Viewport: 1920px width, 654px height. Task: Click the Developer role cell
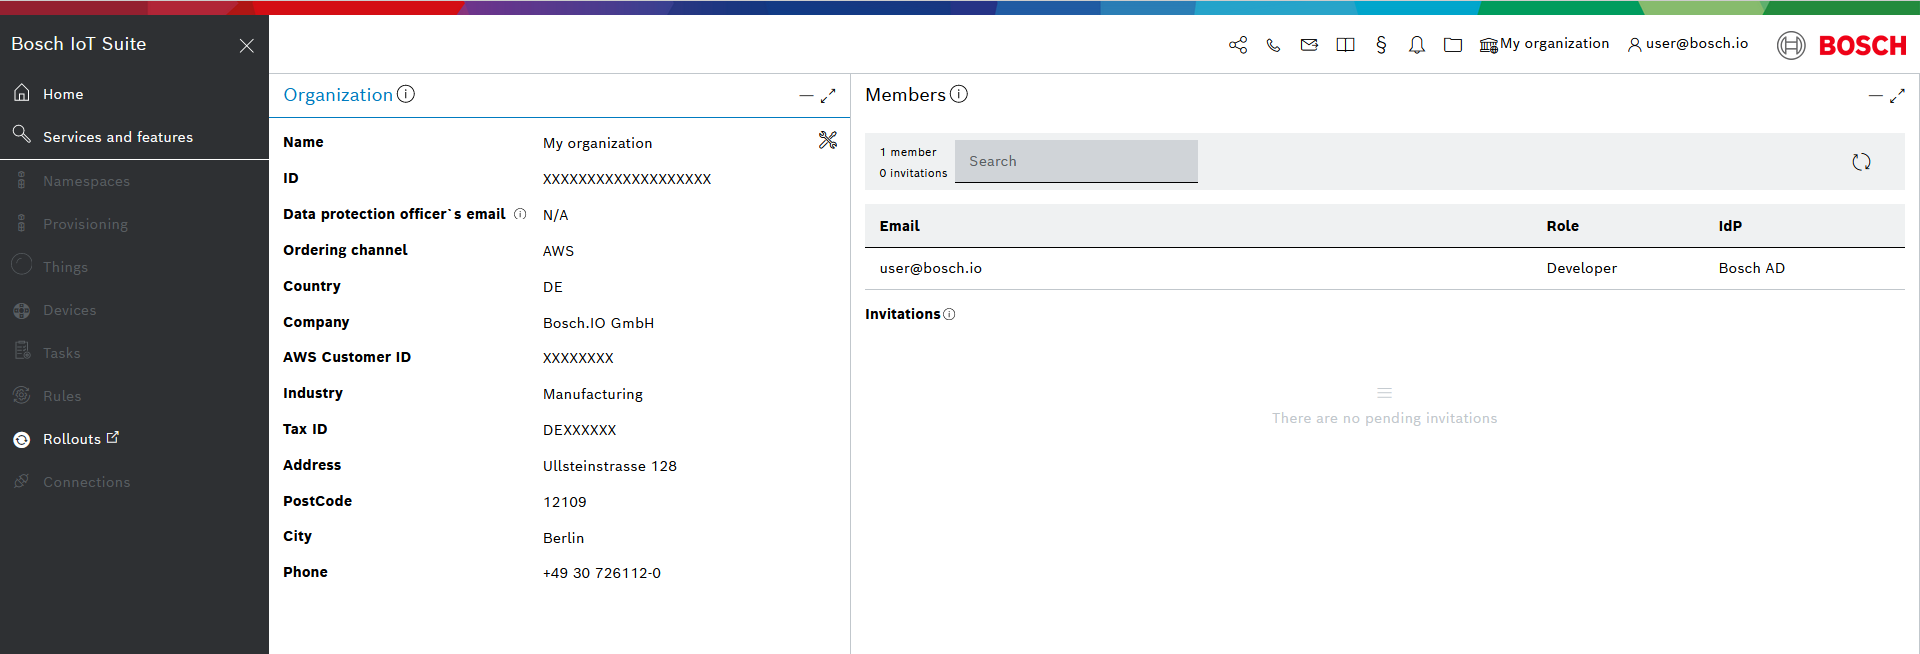1581,268
